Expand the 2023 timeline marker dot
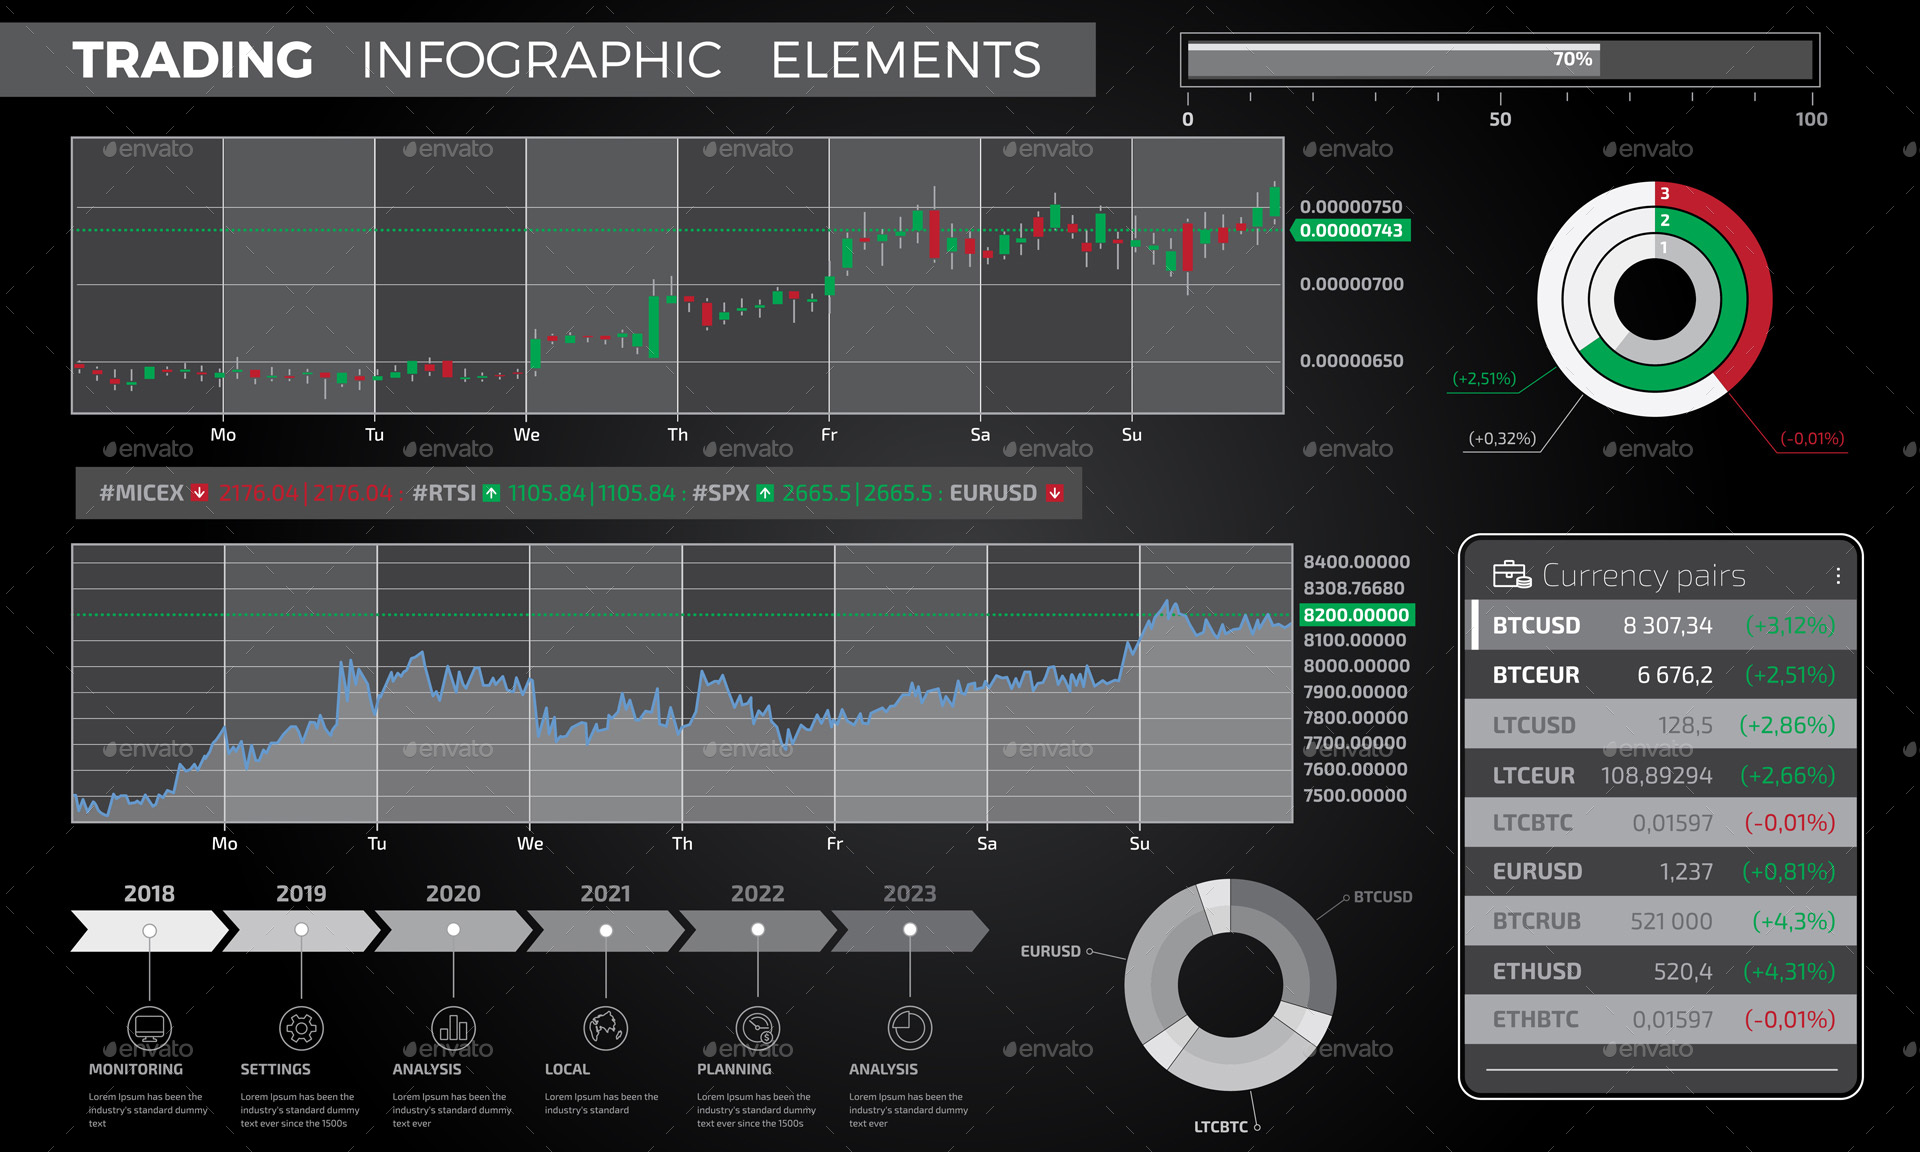Screen dimensions: 1920x1152 910,929
